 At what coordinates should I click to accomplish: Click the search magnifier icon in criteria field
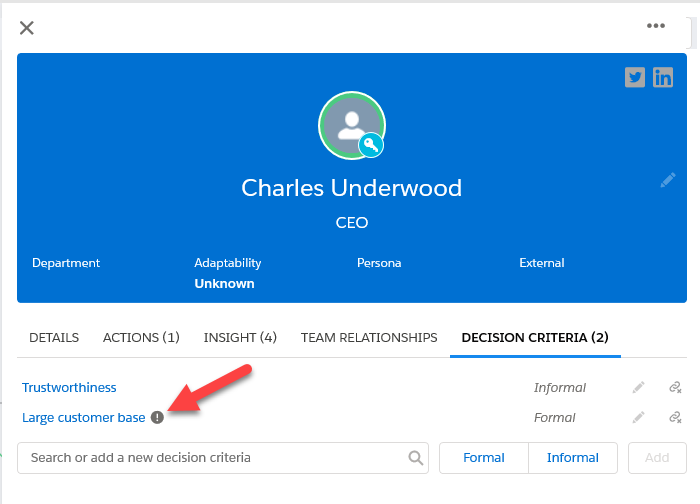415,458
